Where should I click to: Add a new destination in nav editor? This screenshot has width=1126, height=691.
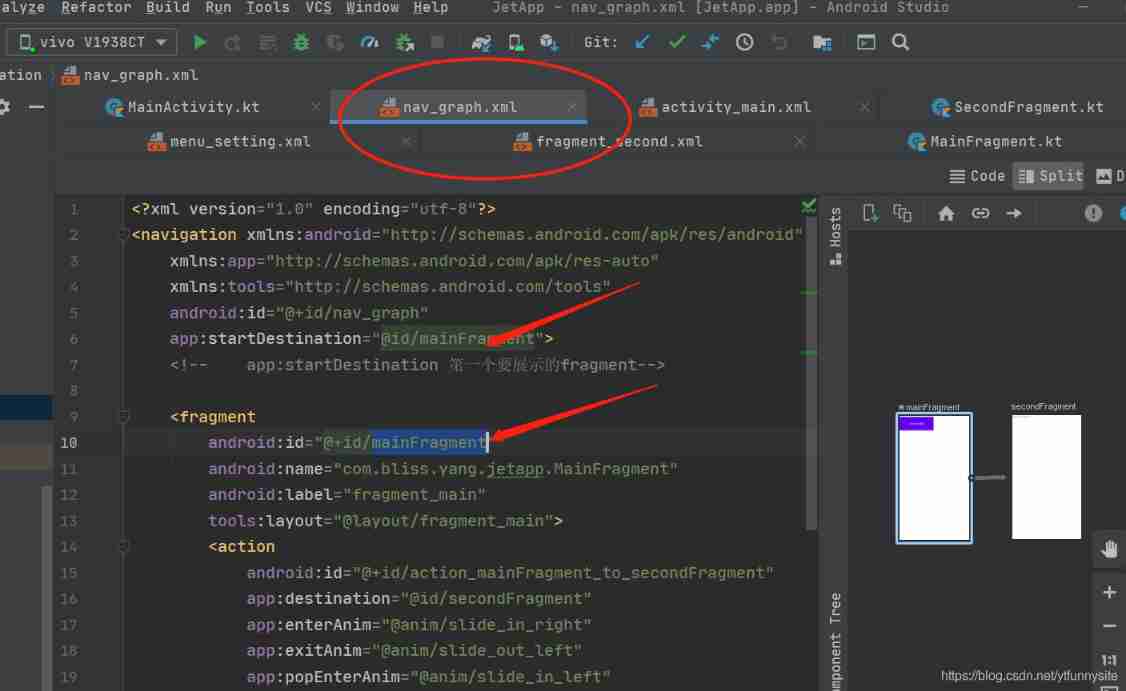(869, 213)
